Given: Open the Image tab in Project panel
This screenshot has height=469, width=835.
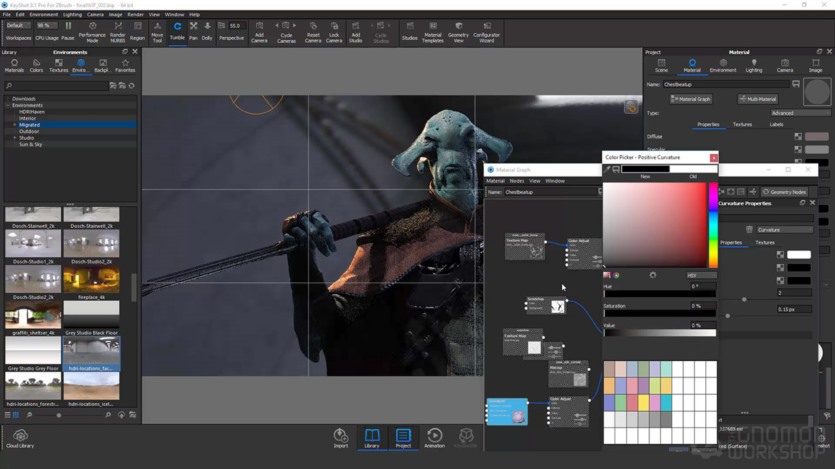Looking at the screenshot, I should (815, 65).
